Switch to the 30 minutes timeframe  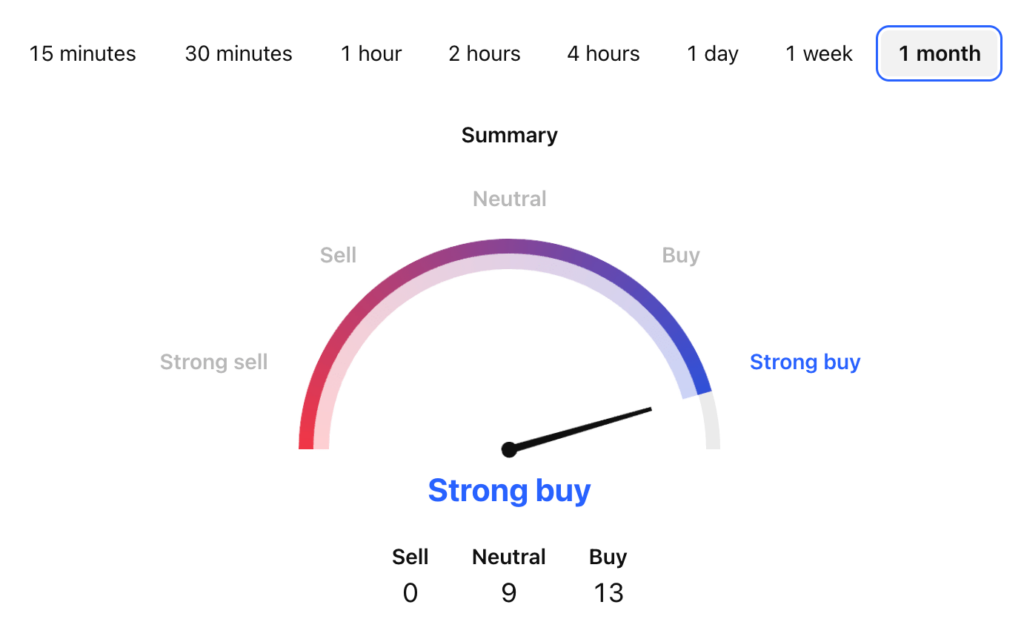(238, 54)
